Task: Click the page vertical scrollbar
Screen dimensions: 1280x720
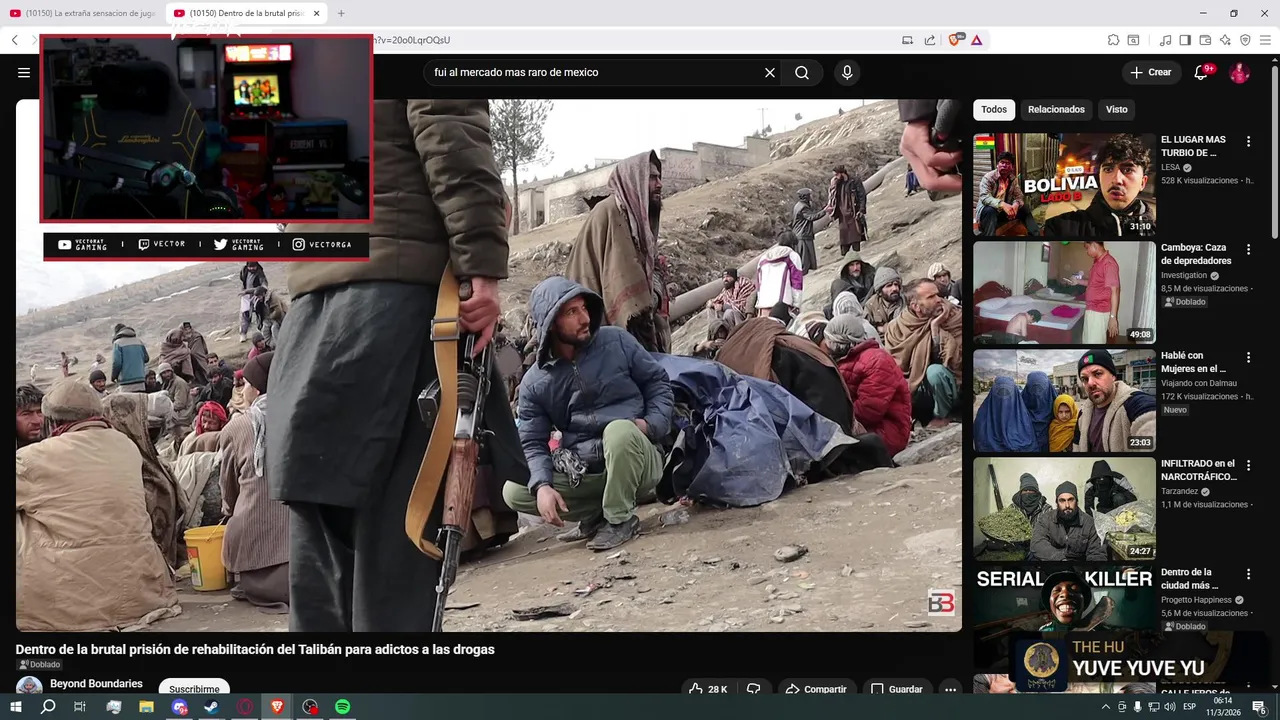Action: click(1275, 150)
